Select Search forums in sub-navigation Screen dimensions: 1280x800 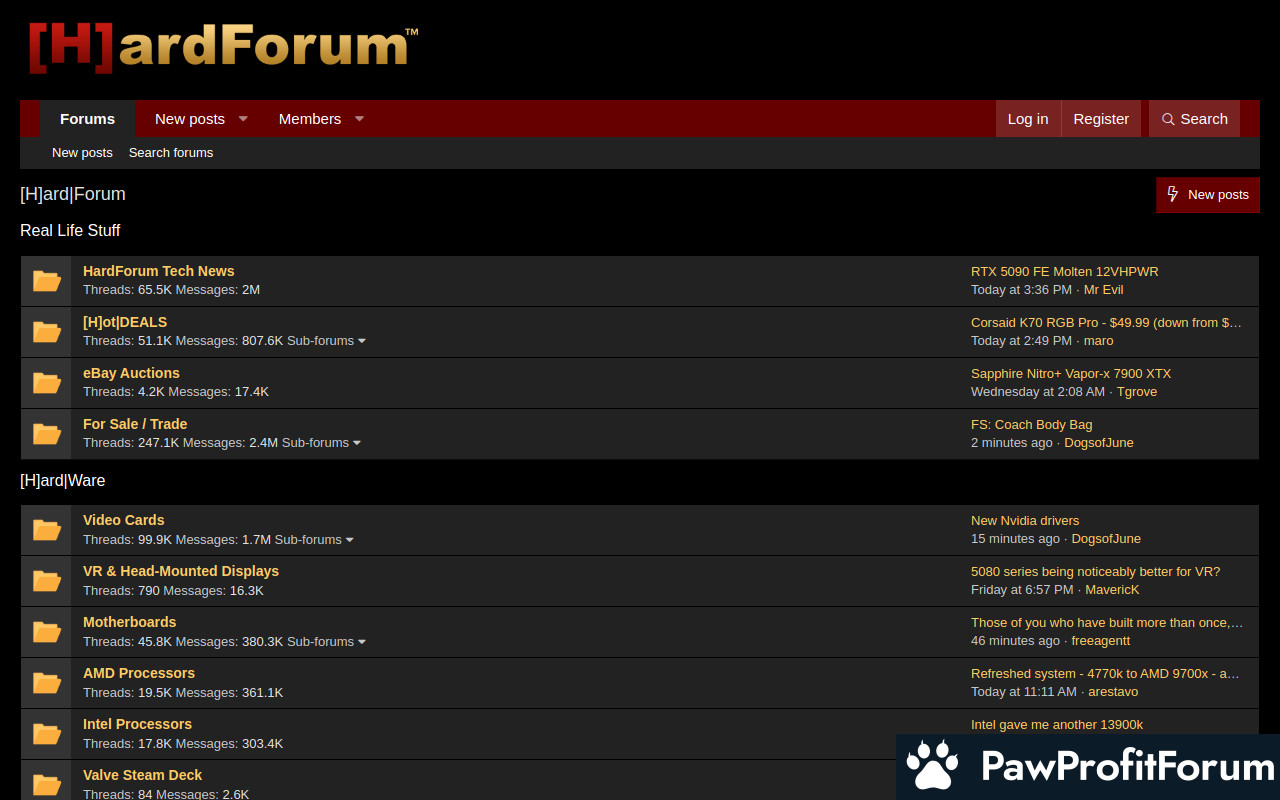click(x=171, y=153)
